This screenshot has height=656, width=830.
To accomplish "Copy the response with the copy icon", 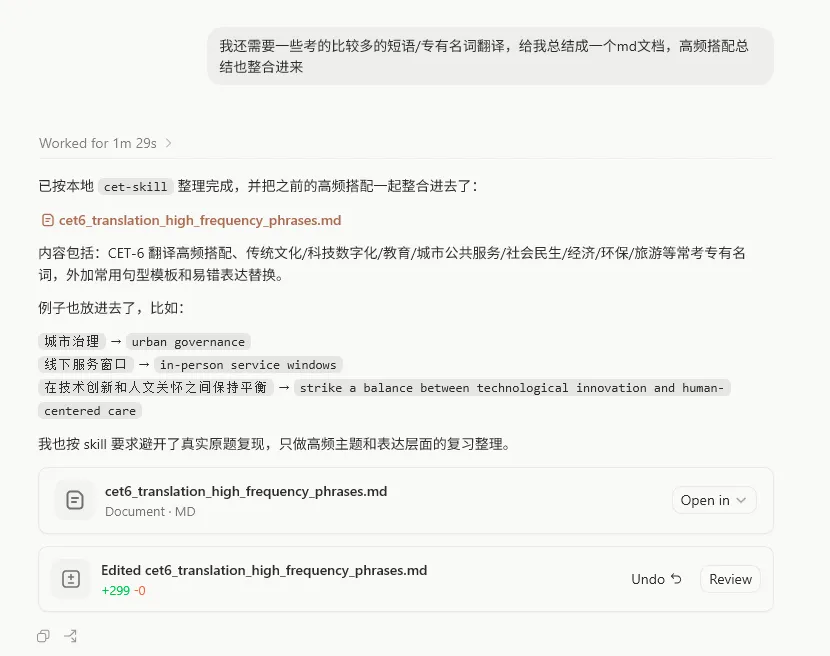I will tap(43, 636).
